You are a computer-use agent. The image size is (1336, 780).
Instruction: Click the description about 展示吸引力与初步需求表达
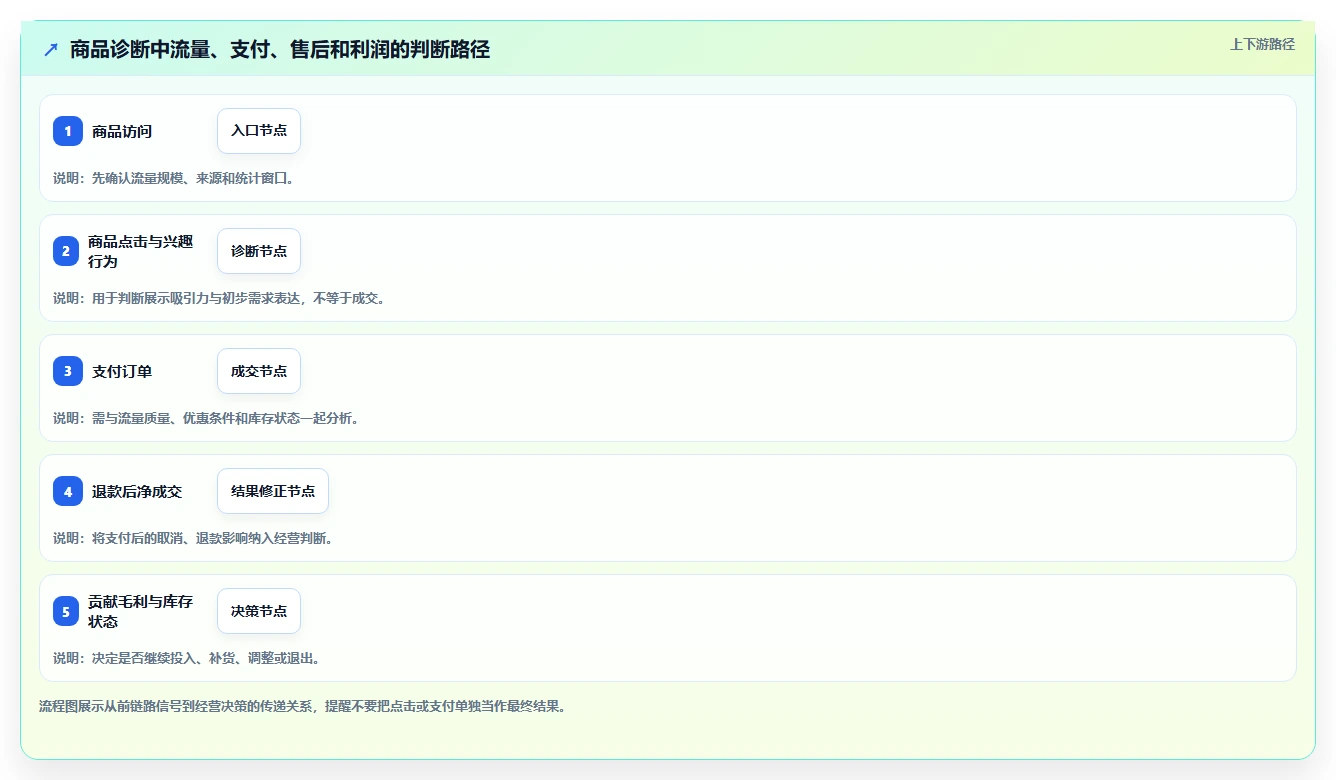click(x=219, y=298)
